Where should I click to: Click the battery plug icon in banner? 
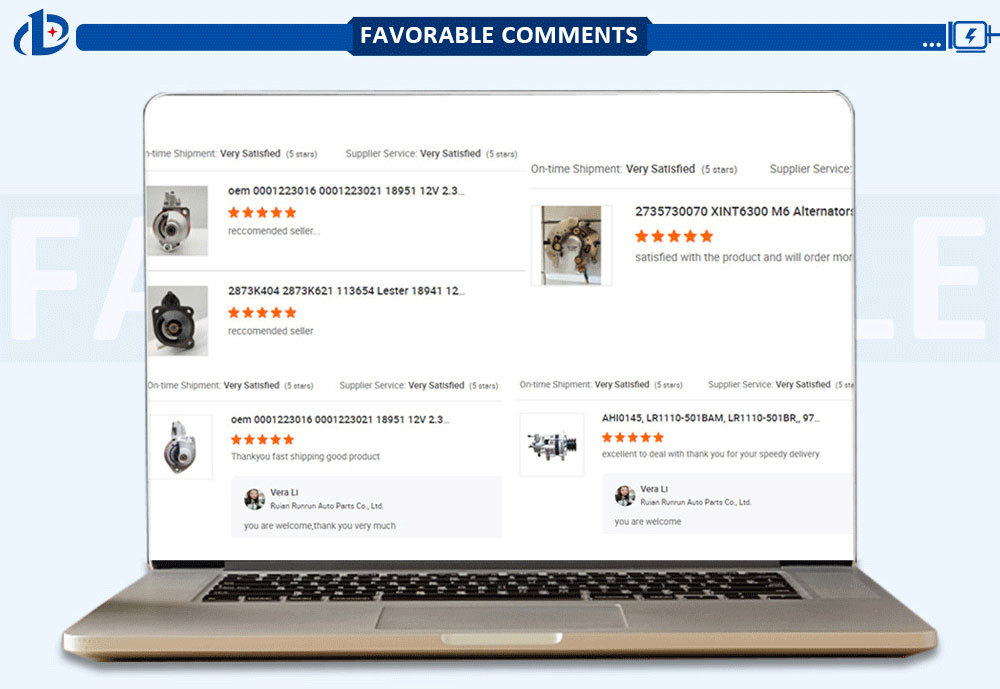(x=973, y=35)
